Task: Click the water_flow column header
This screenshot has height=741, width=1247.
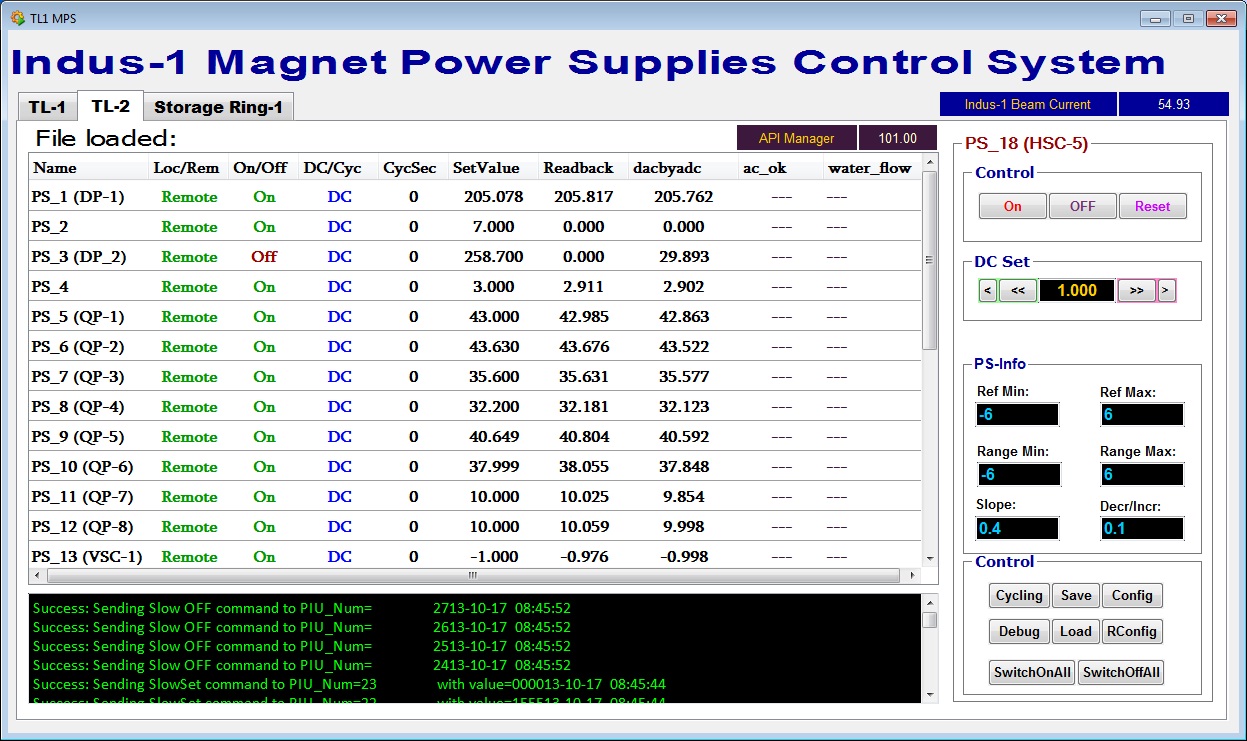Action: pyautogui.click(x=871, y=168)
